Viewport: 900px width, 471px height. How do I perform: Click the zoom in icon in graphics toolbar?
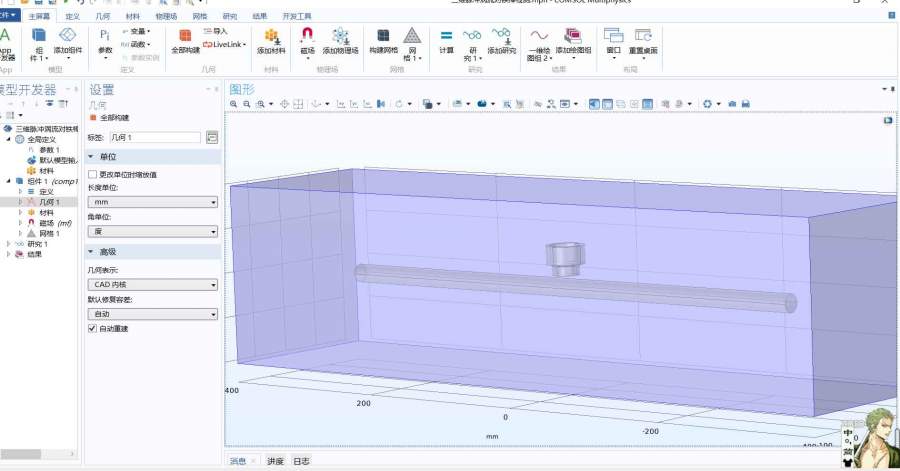point(235,103)
